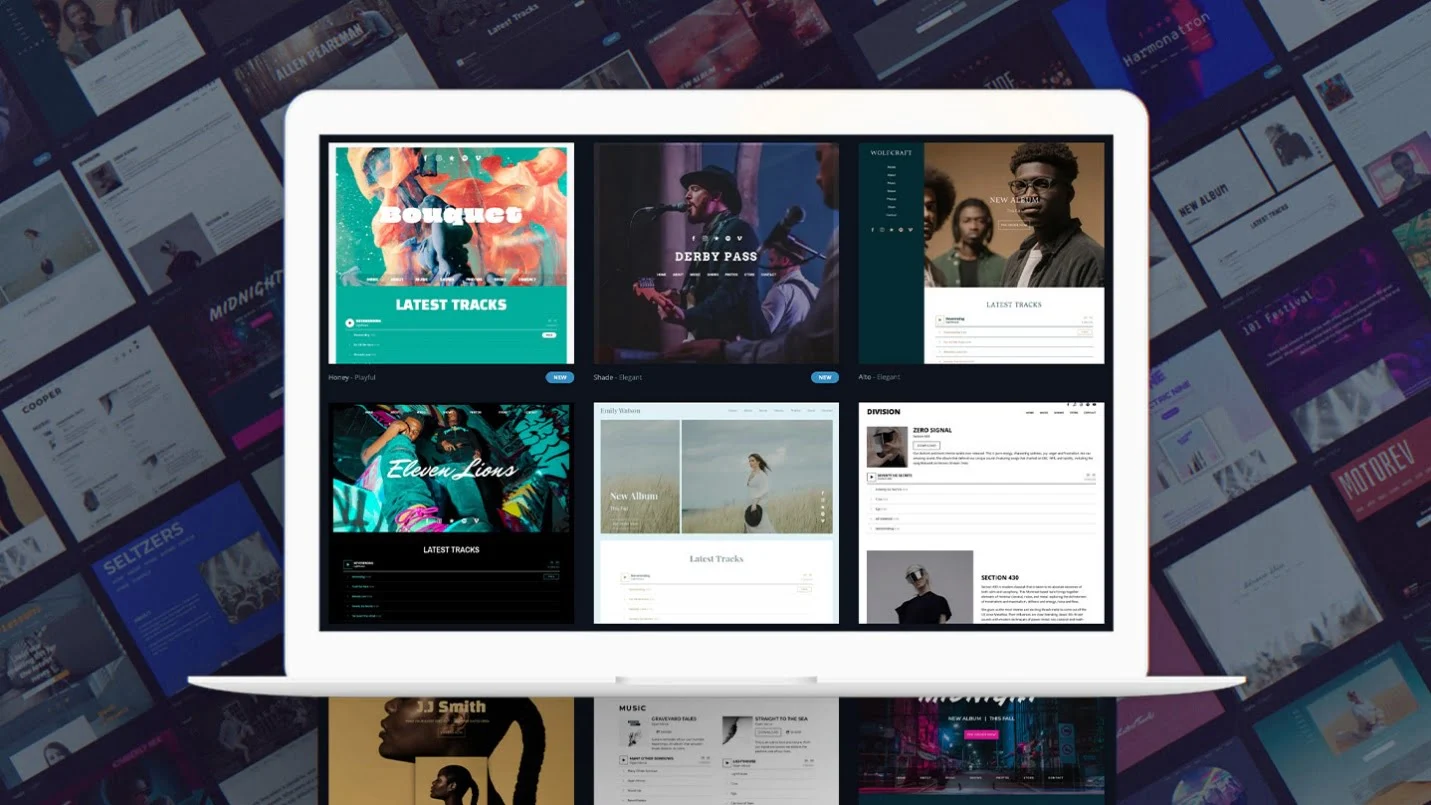Select the J.J Smith template below the laptop
The height and width of the screenshot is (805, 1431).
[x=451, y=751]
